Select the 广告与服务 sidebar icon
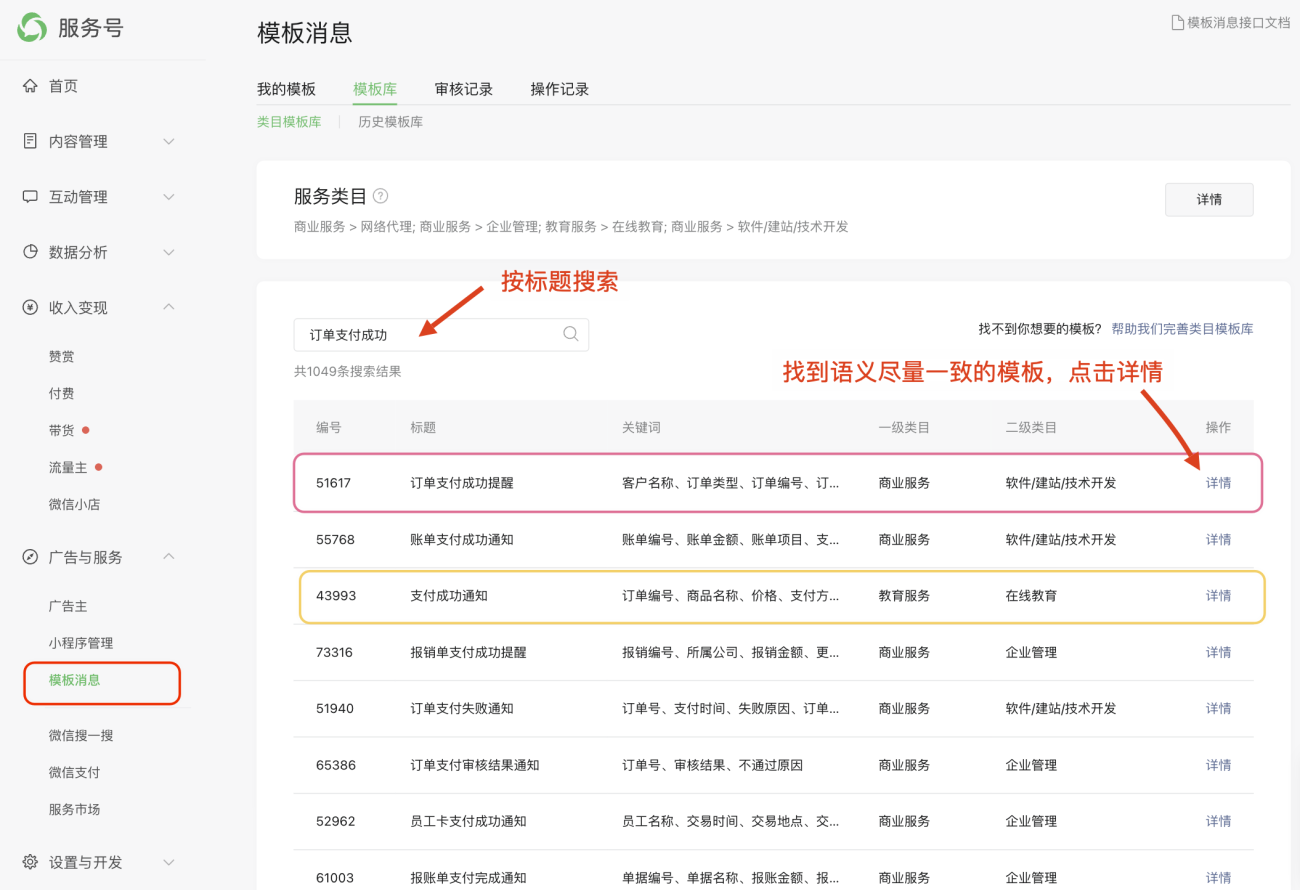 tap(31, 557)
